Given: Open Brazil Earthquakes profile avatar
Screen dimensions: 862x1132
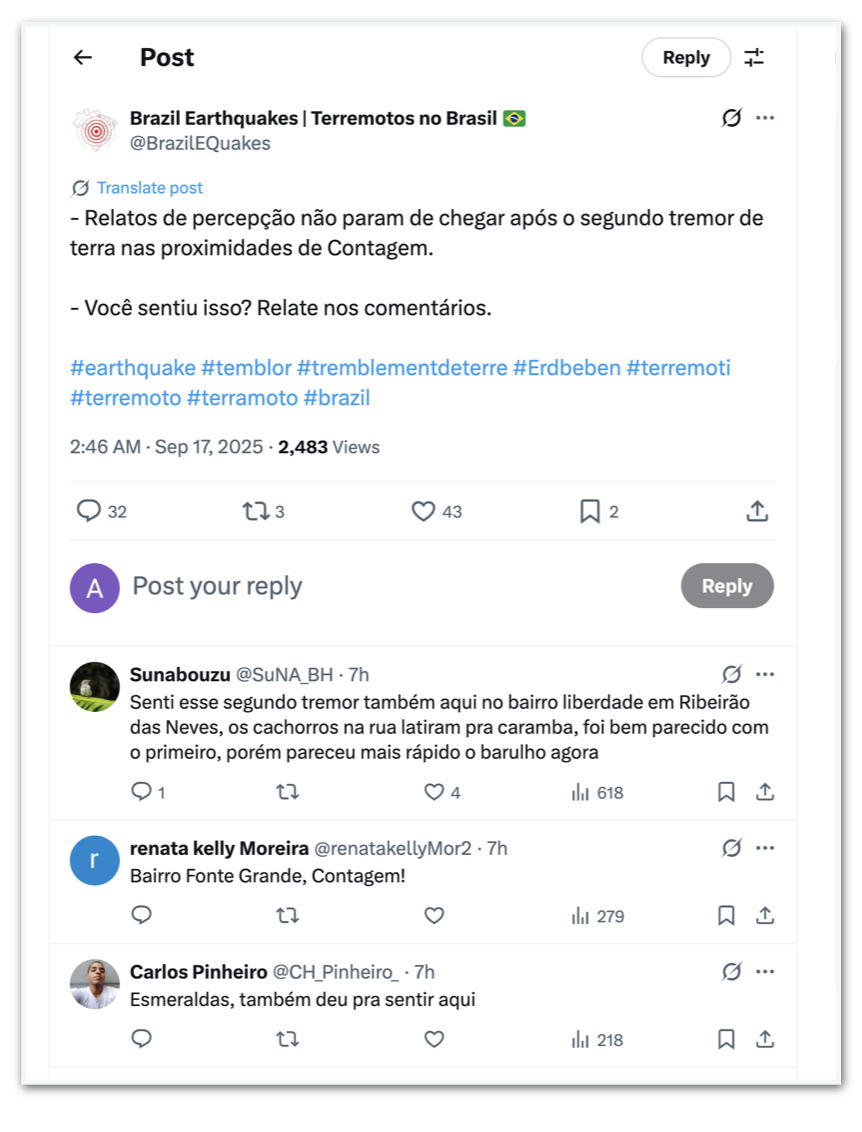Looking at the screenshot, I should tap(95, 130).
